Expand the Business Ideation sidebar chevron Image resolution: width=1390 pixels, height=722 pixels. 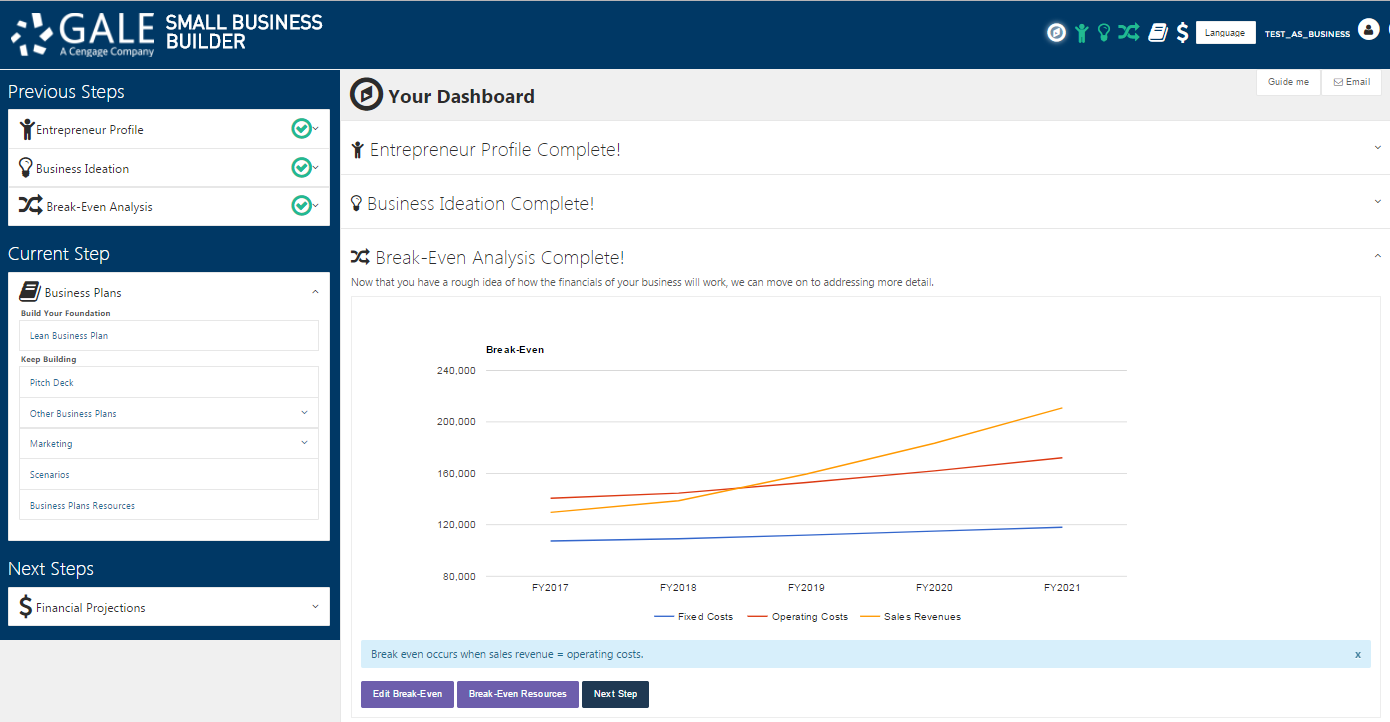pyautogui.click(x=316, y=168)
